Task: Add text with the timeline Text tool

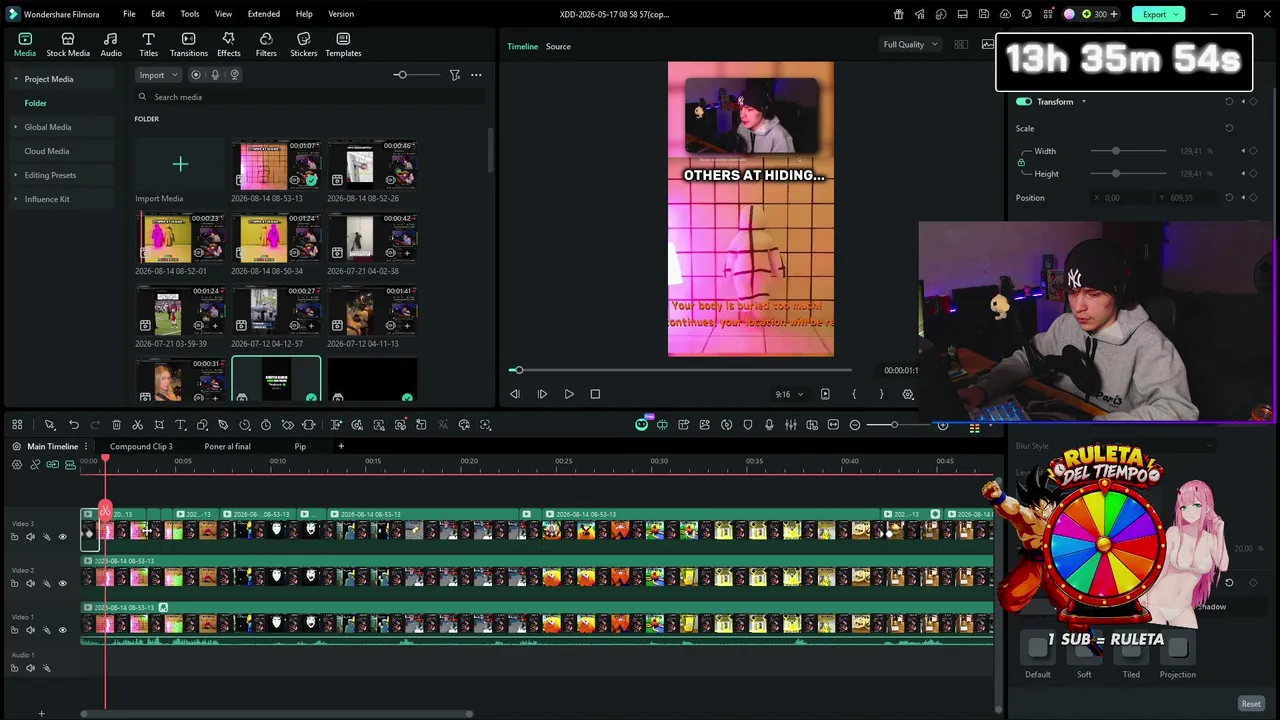Action: (x=181, y=425)
